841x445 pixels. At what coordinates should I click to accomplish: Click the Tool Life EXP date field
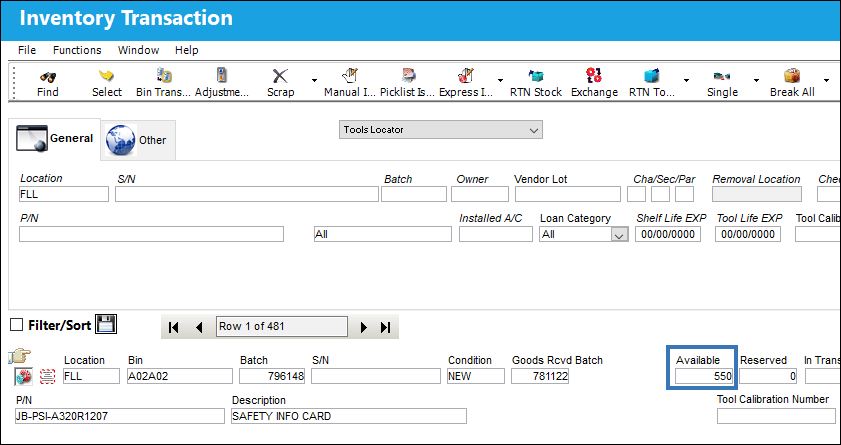(748, 234)
